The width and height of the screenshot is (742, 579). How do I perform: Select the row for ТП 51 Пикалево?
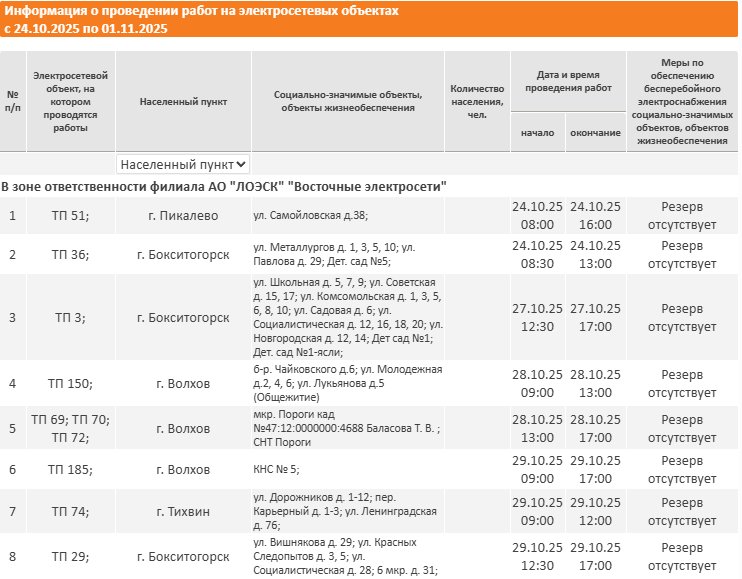tap(369, 216)
